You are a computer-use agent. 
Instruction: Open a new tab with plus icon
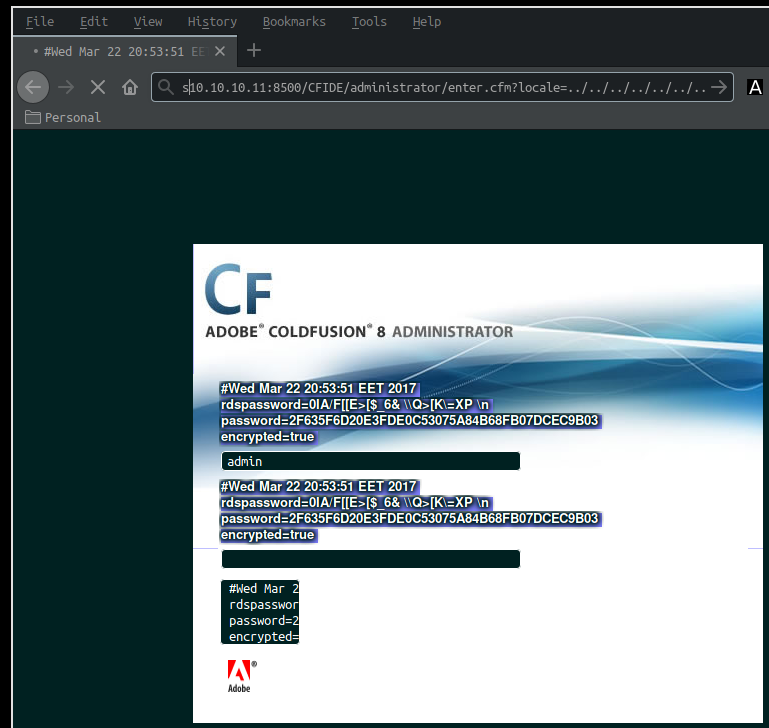pos(254,50)
